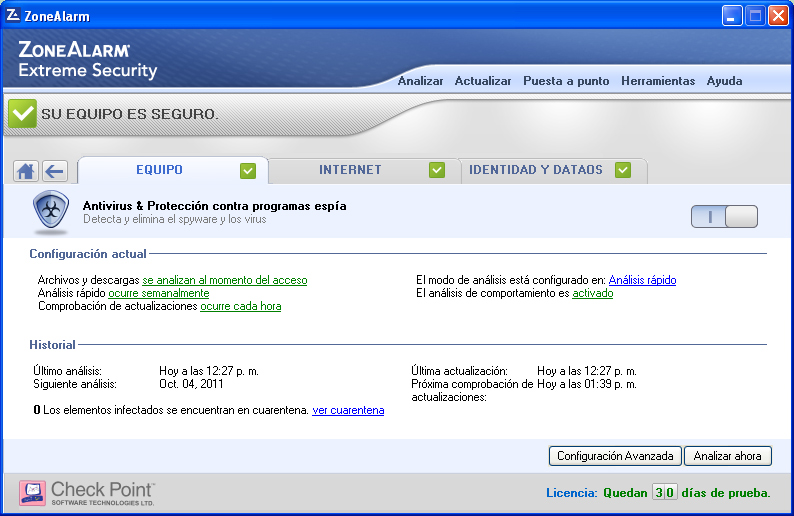Open the Actualizar menu
The height and width of the screenshot is (516, 794).
point(483,81)
